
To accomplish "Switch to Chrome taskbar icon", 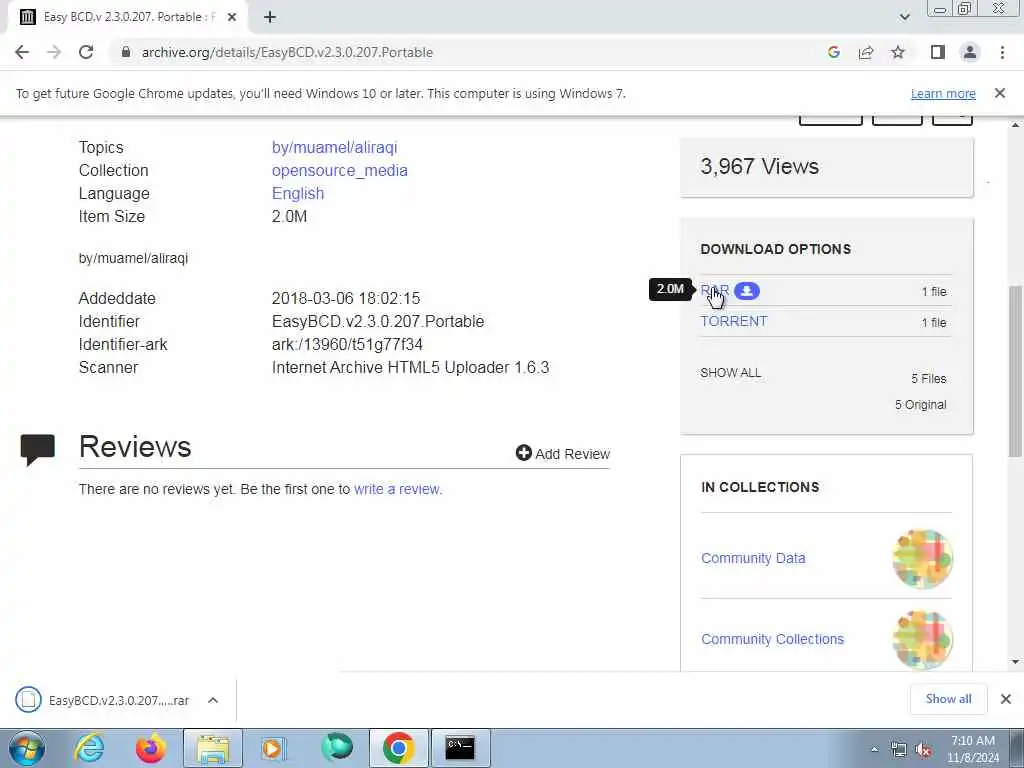I will pos(399,748).
